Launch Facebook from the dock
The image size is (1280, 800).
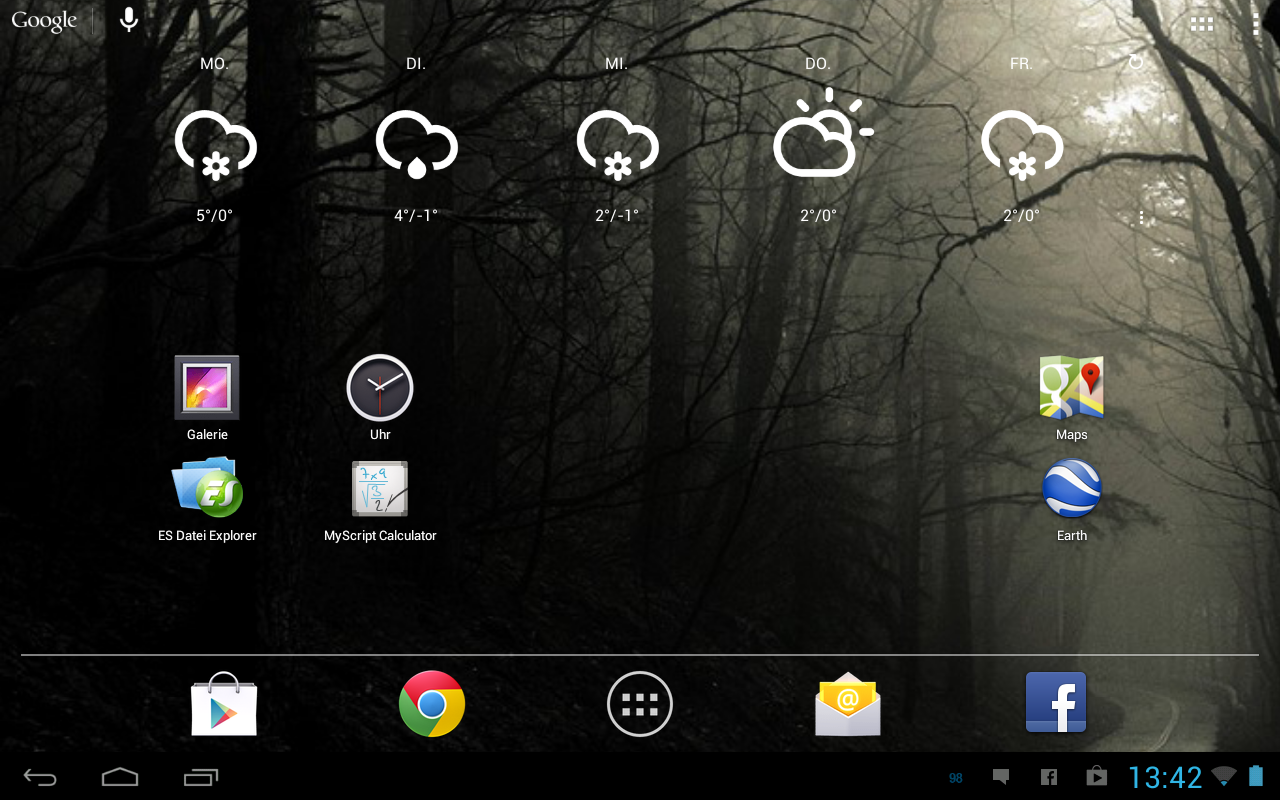tap(1056, 704)
